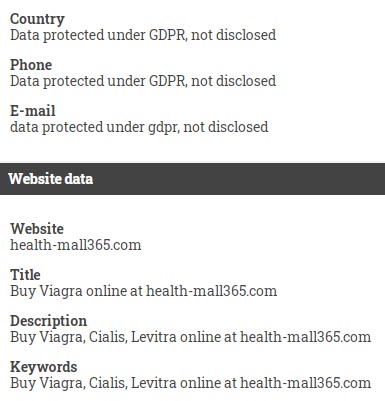The width and height of the screenshot is (385, 401).
Task: Click the word Levitra in Description
Action: point(154,337)
